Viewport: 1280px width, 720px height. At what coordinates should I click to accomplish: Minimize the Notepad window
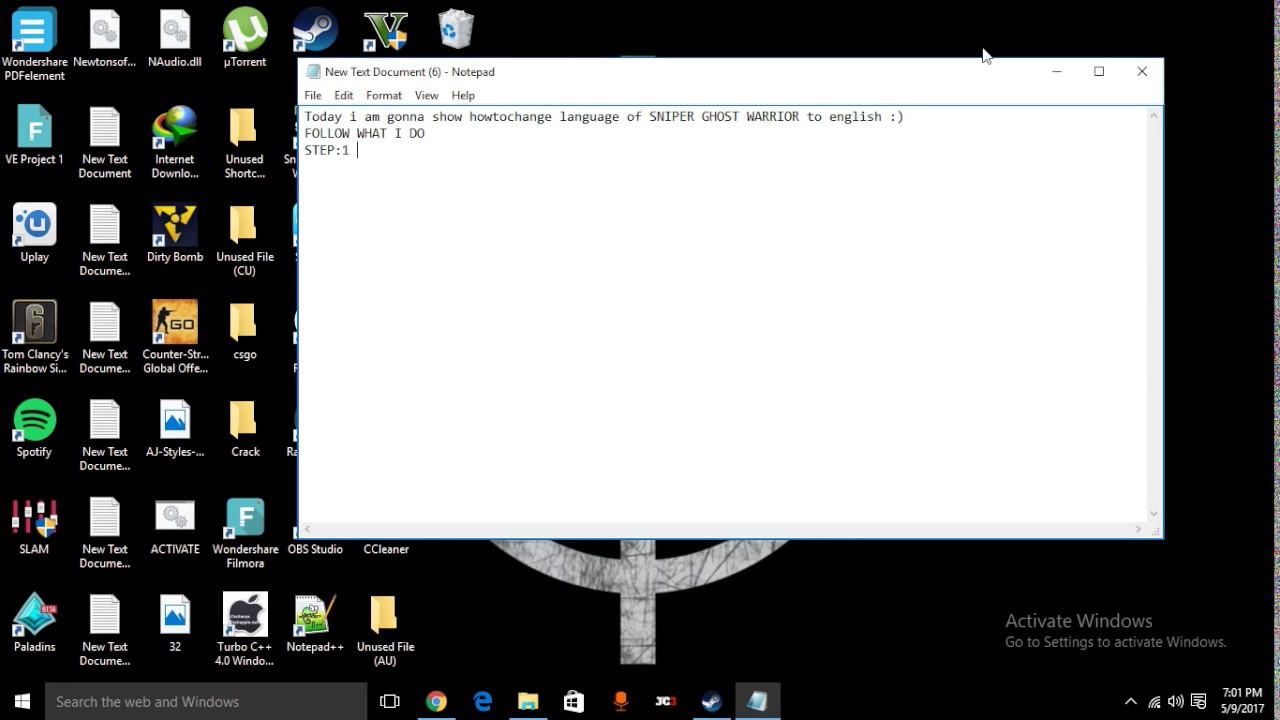[x=1056, y=71]
